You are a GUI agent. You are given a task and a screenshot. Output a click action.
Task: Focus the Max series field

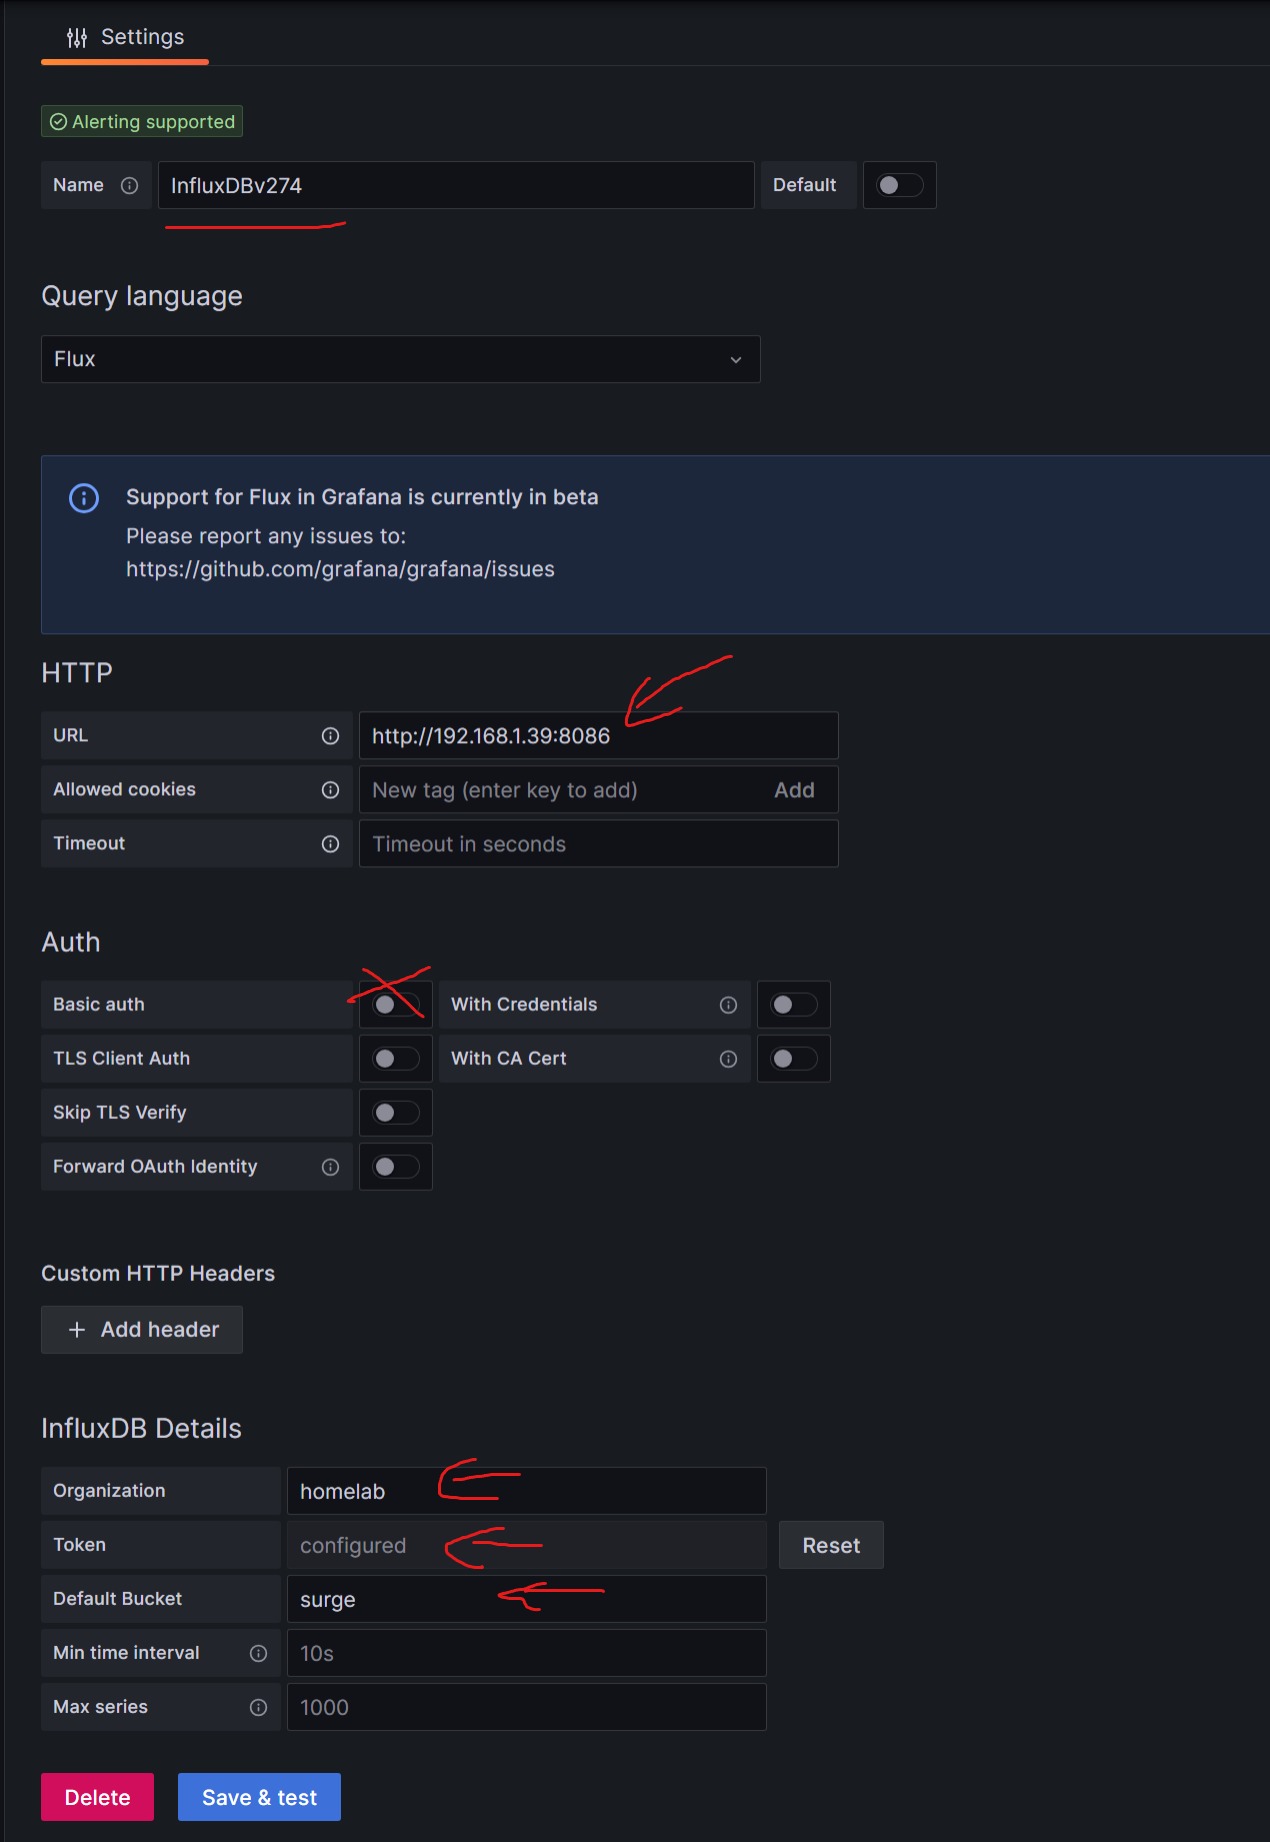526,1707
